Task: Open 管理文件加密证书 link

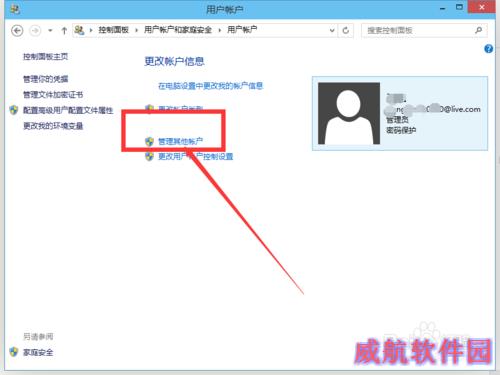Action: pos(53,95)
